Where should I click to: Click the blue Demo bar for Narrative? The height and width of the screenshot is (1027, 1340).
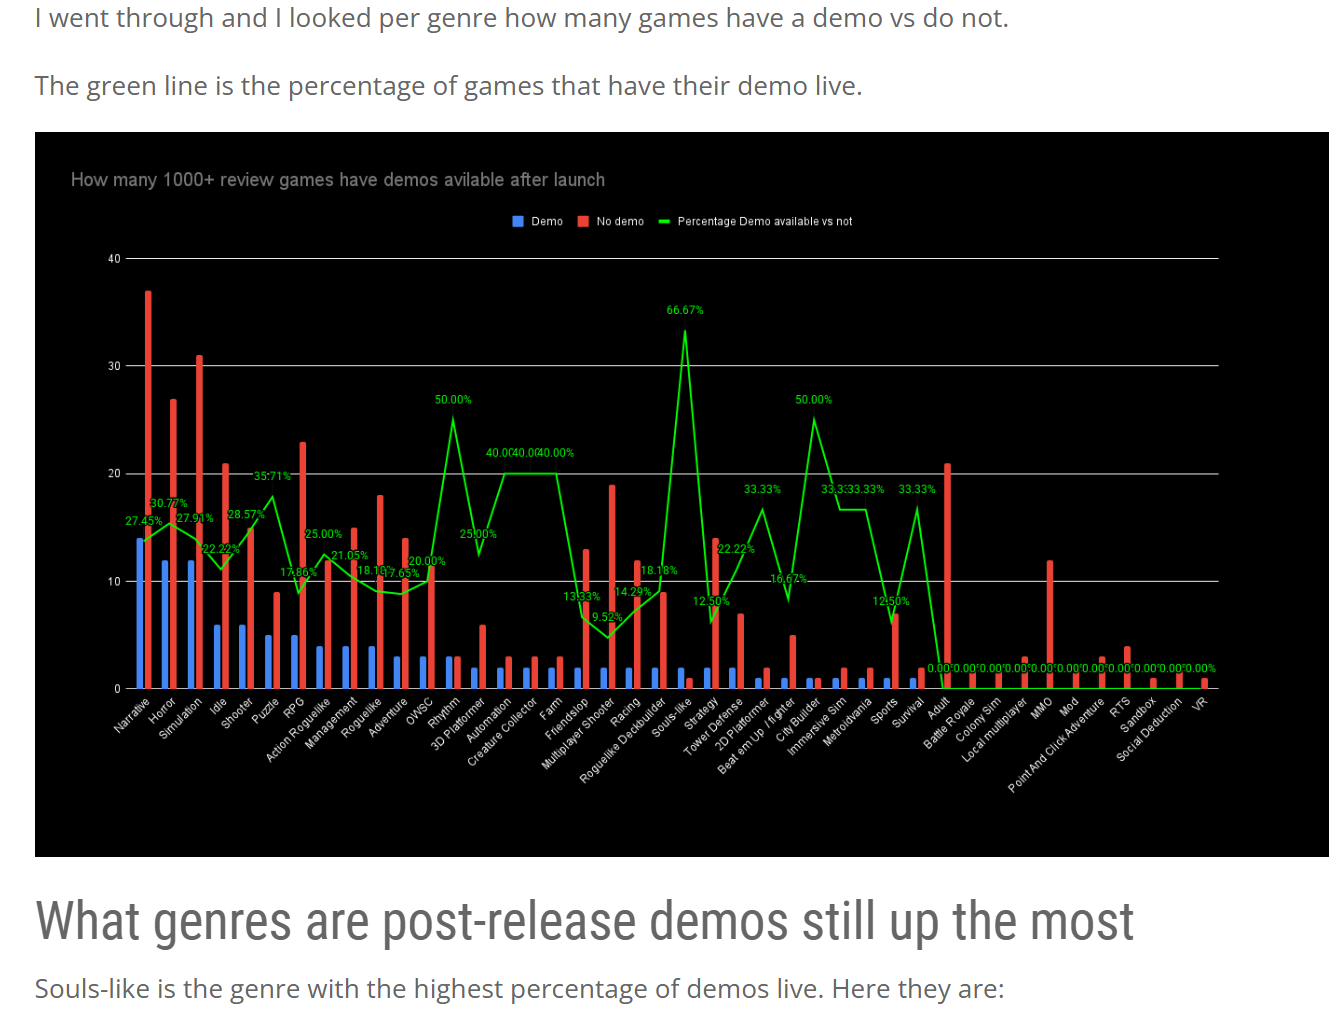[140, 612]
